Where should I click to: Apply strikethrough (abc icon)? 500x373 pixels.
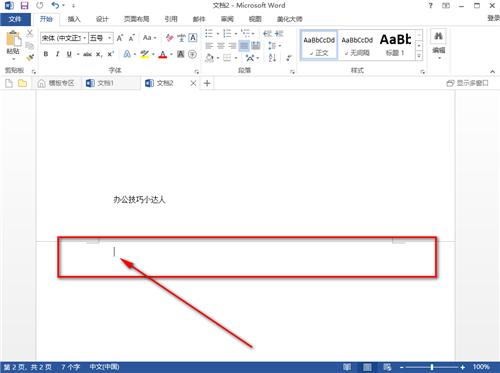(x=87, y=54)
